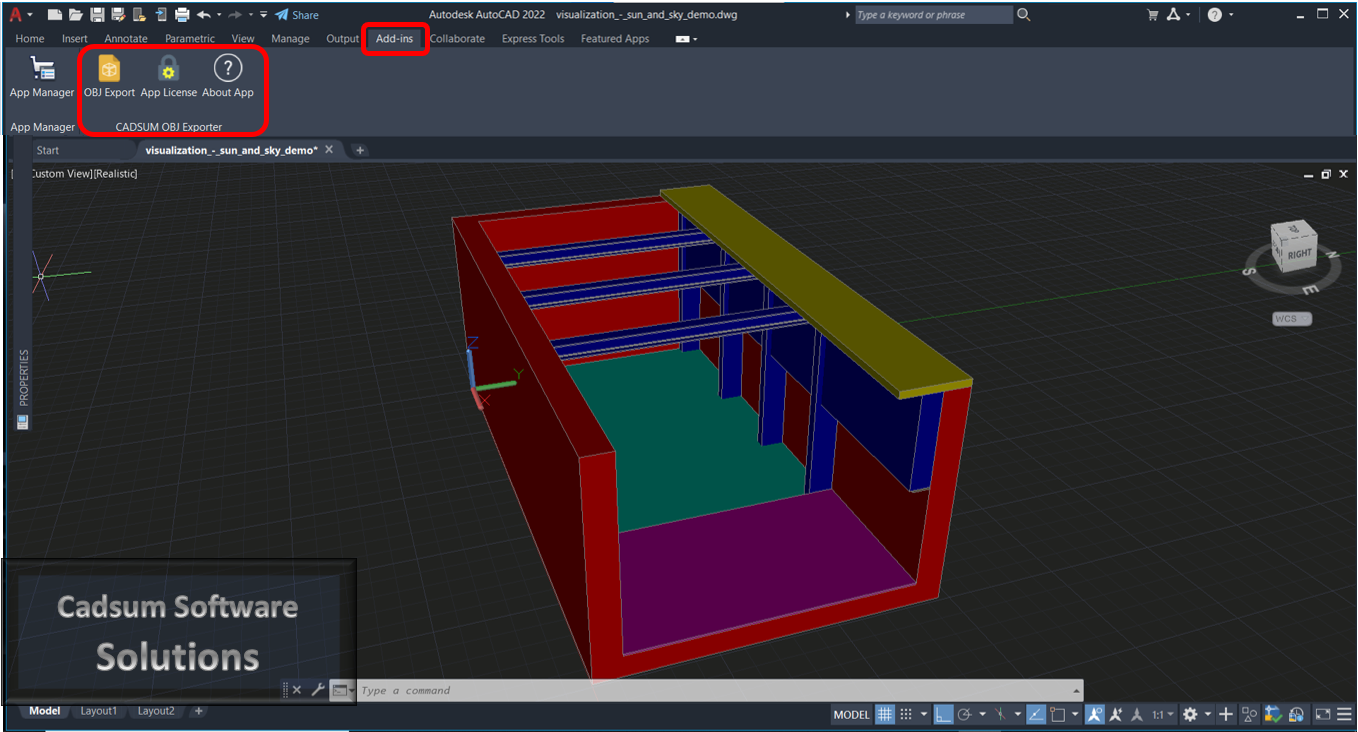Switch to the Layout1 tab
This screenshot has width=1358, height=732.
point(99,711)
